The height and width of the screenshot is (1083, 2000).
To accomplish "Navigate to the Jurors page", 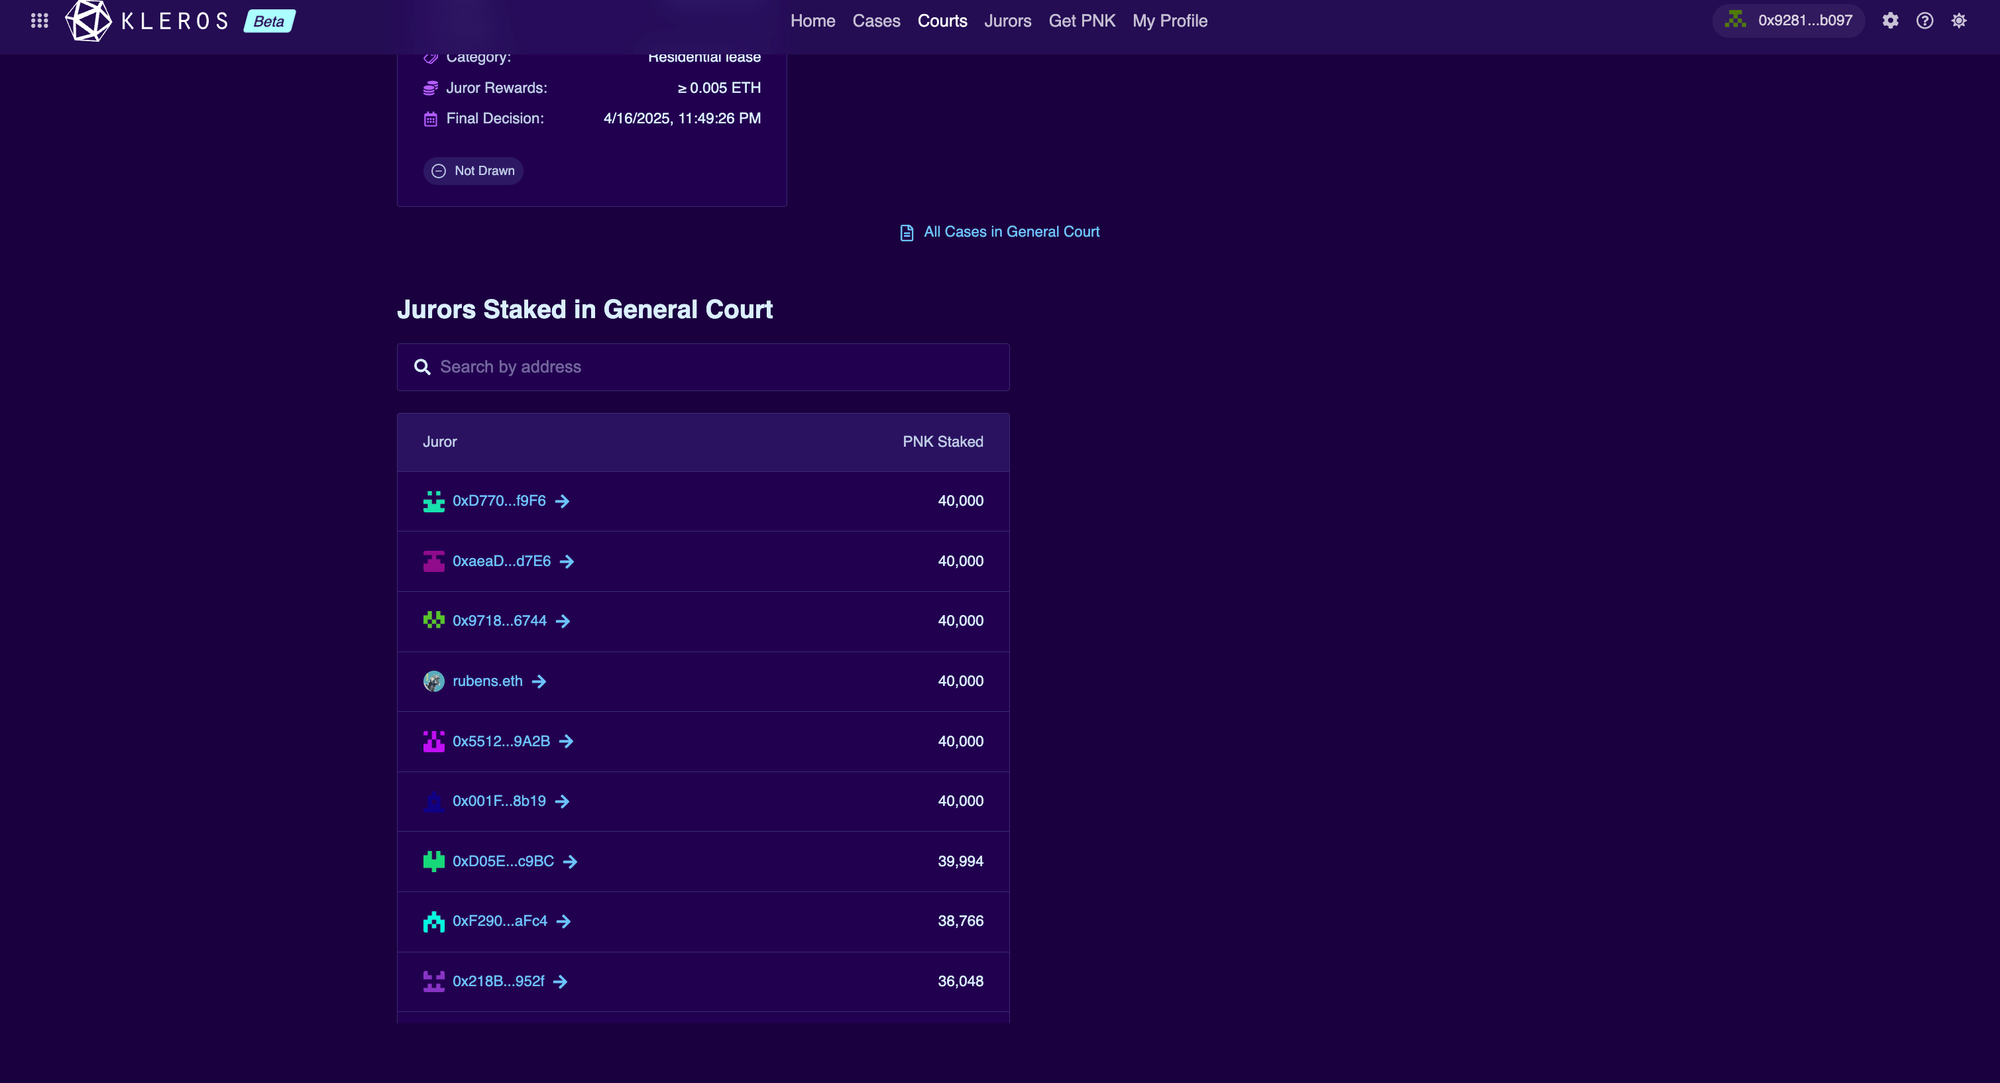I will [1007, 21].
